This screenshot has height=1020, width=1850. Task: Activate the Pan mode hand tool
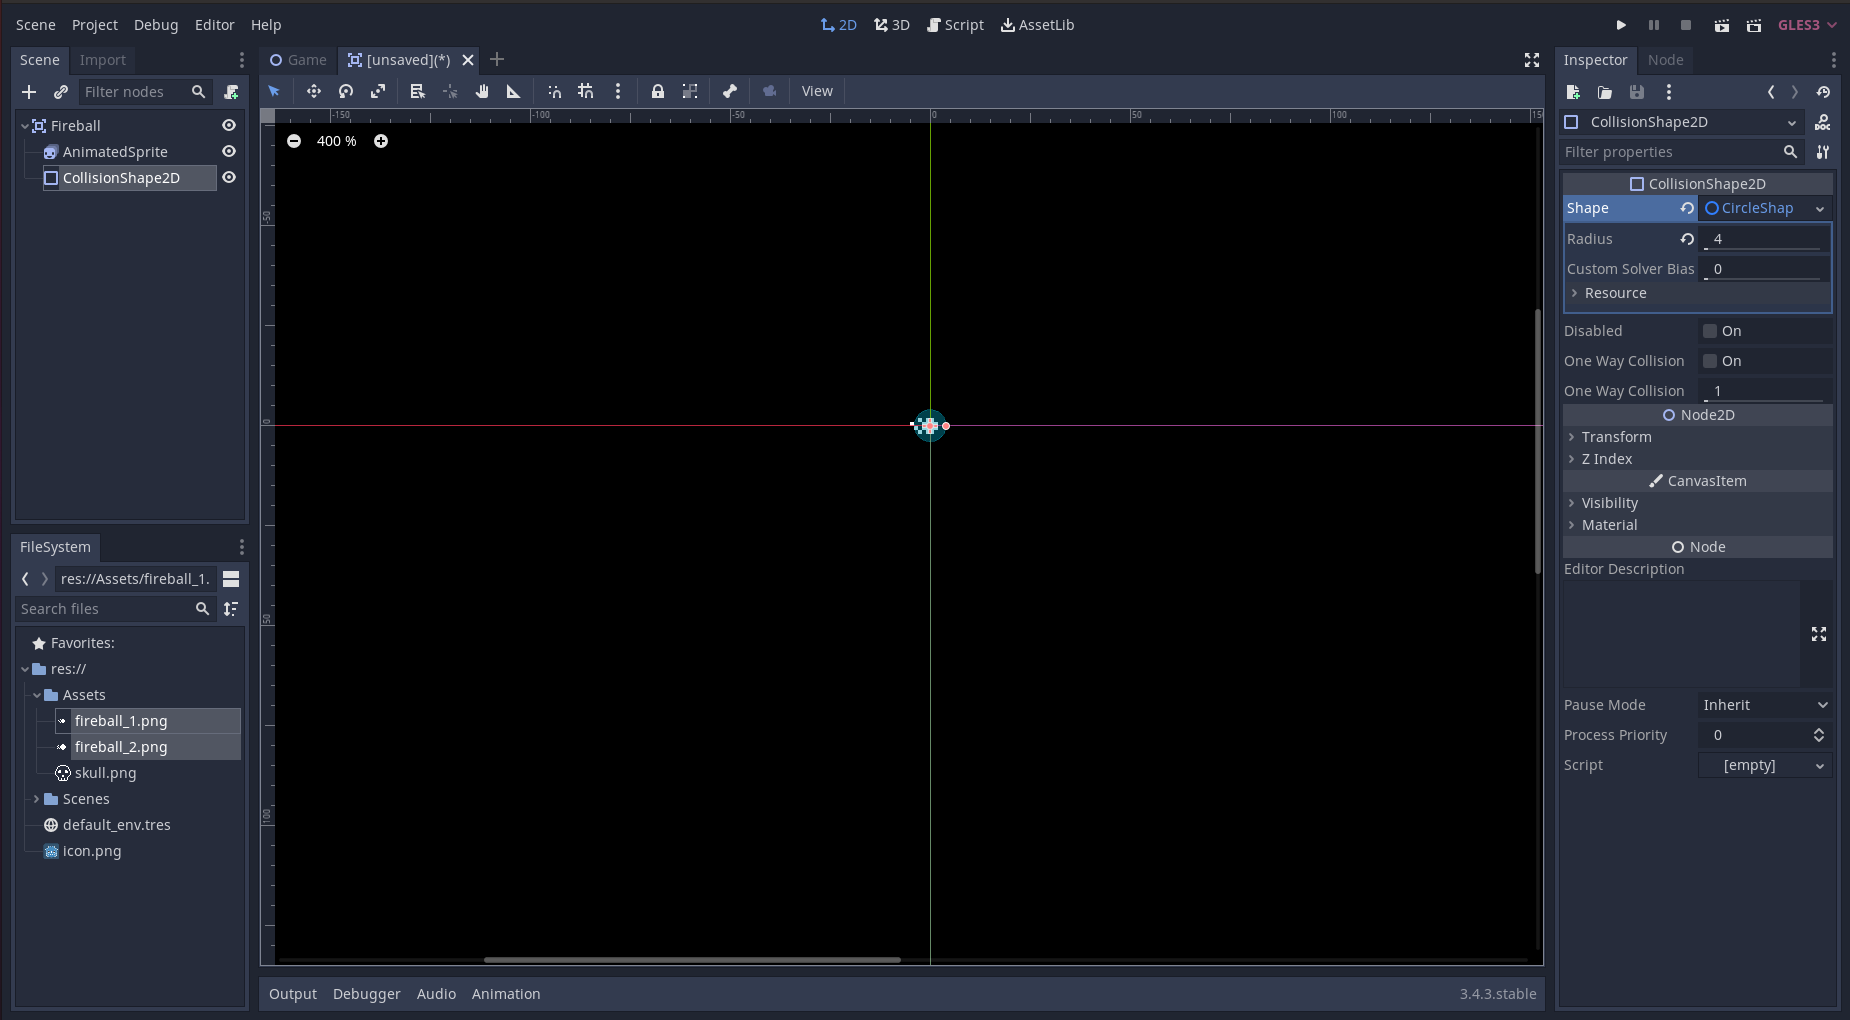[x=482, y=91]
